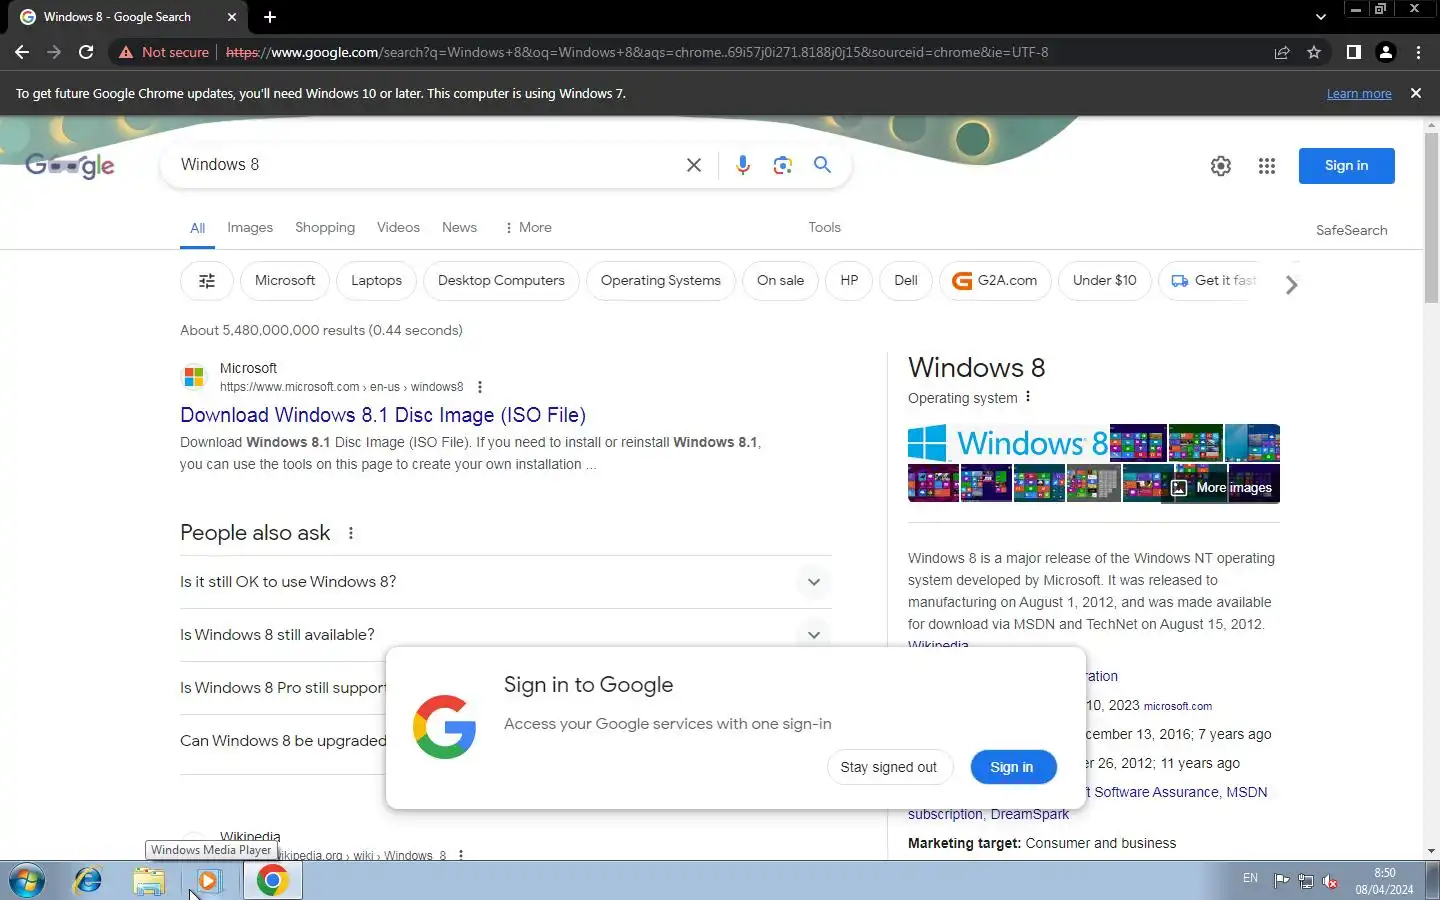Click Stay signed out in the popup
Screen dimensions: 1440x900
pos(889,767)
